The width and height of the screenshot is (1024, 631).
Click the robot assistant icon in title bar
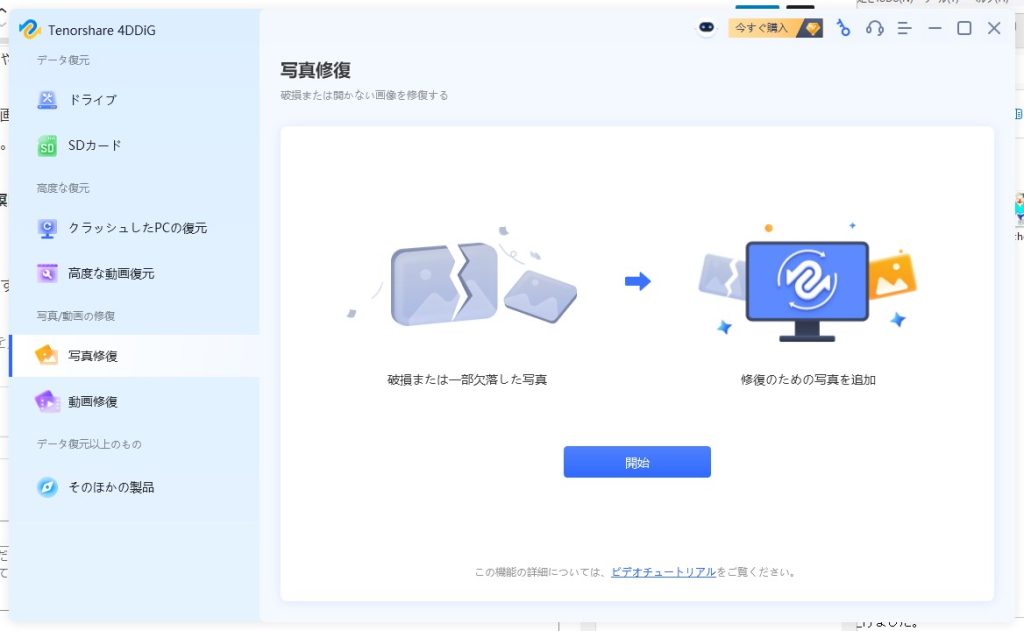[707, 28]
